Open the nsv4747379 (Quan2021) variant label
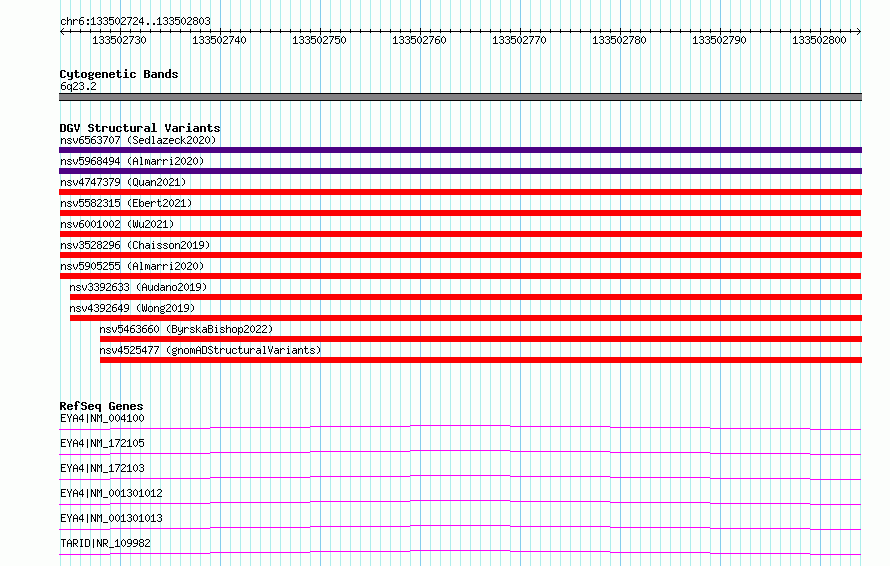 point(123,182)
